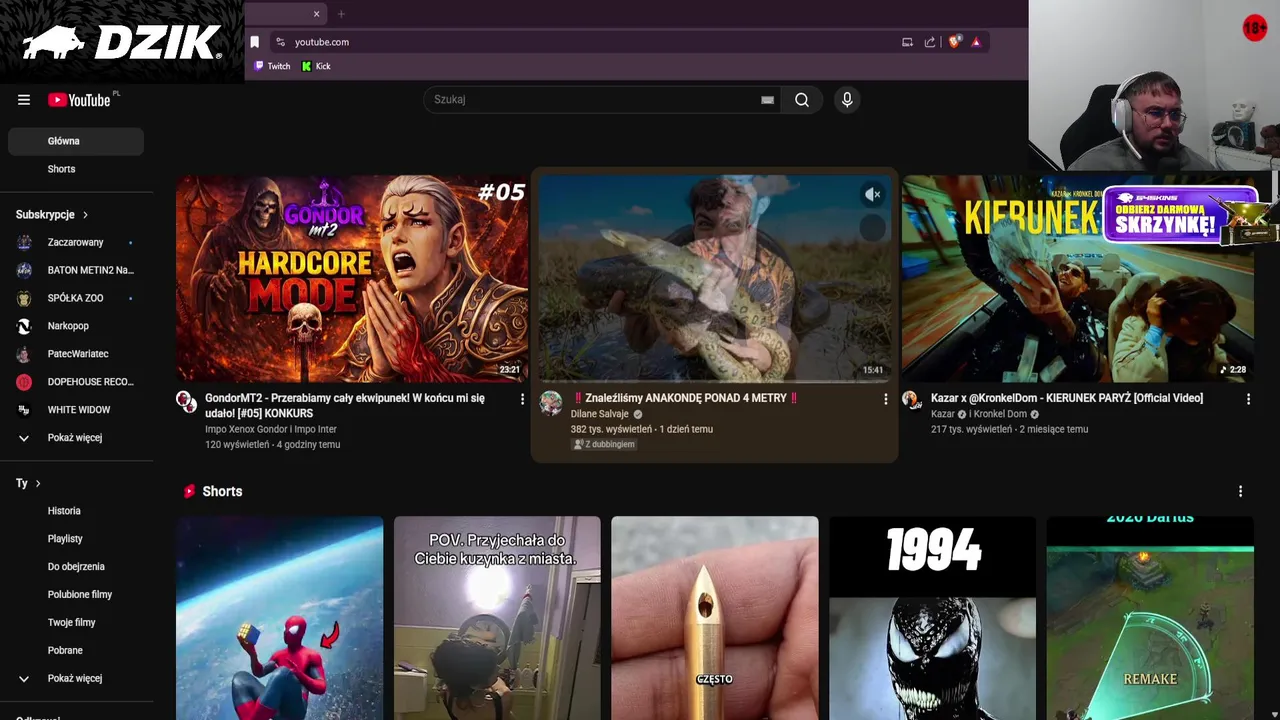Open Pobrane in the sidebar
The width and height of the screenshot is (1280, 720).
(76, 651)
